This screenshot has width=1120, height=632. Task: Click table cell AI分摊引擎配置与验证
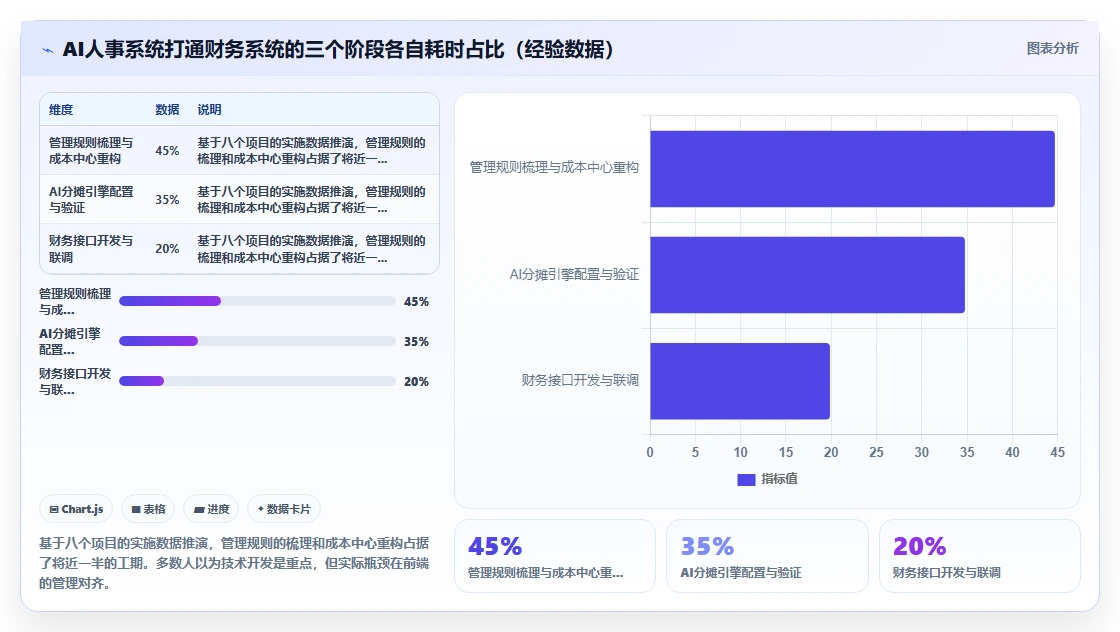(91, 199)
